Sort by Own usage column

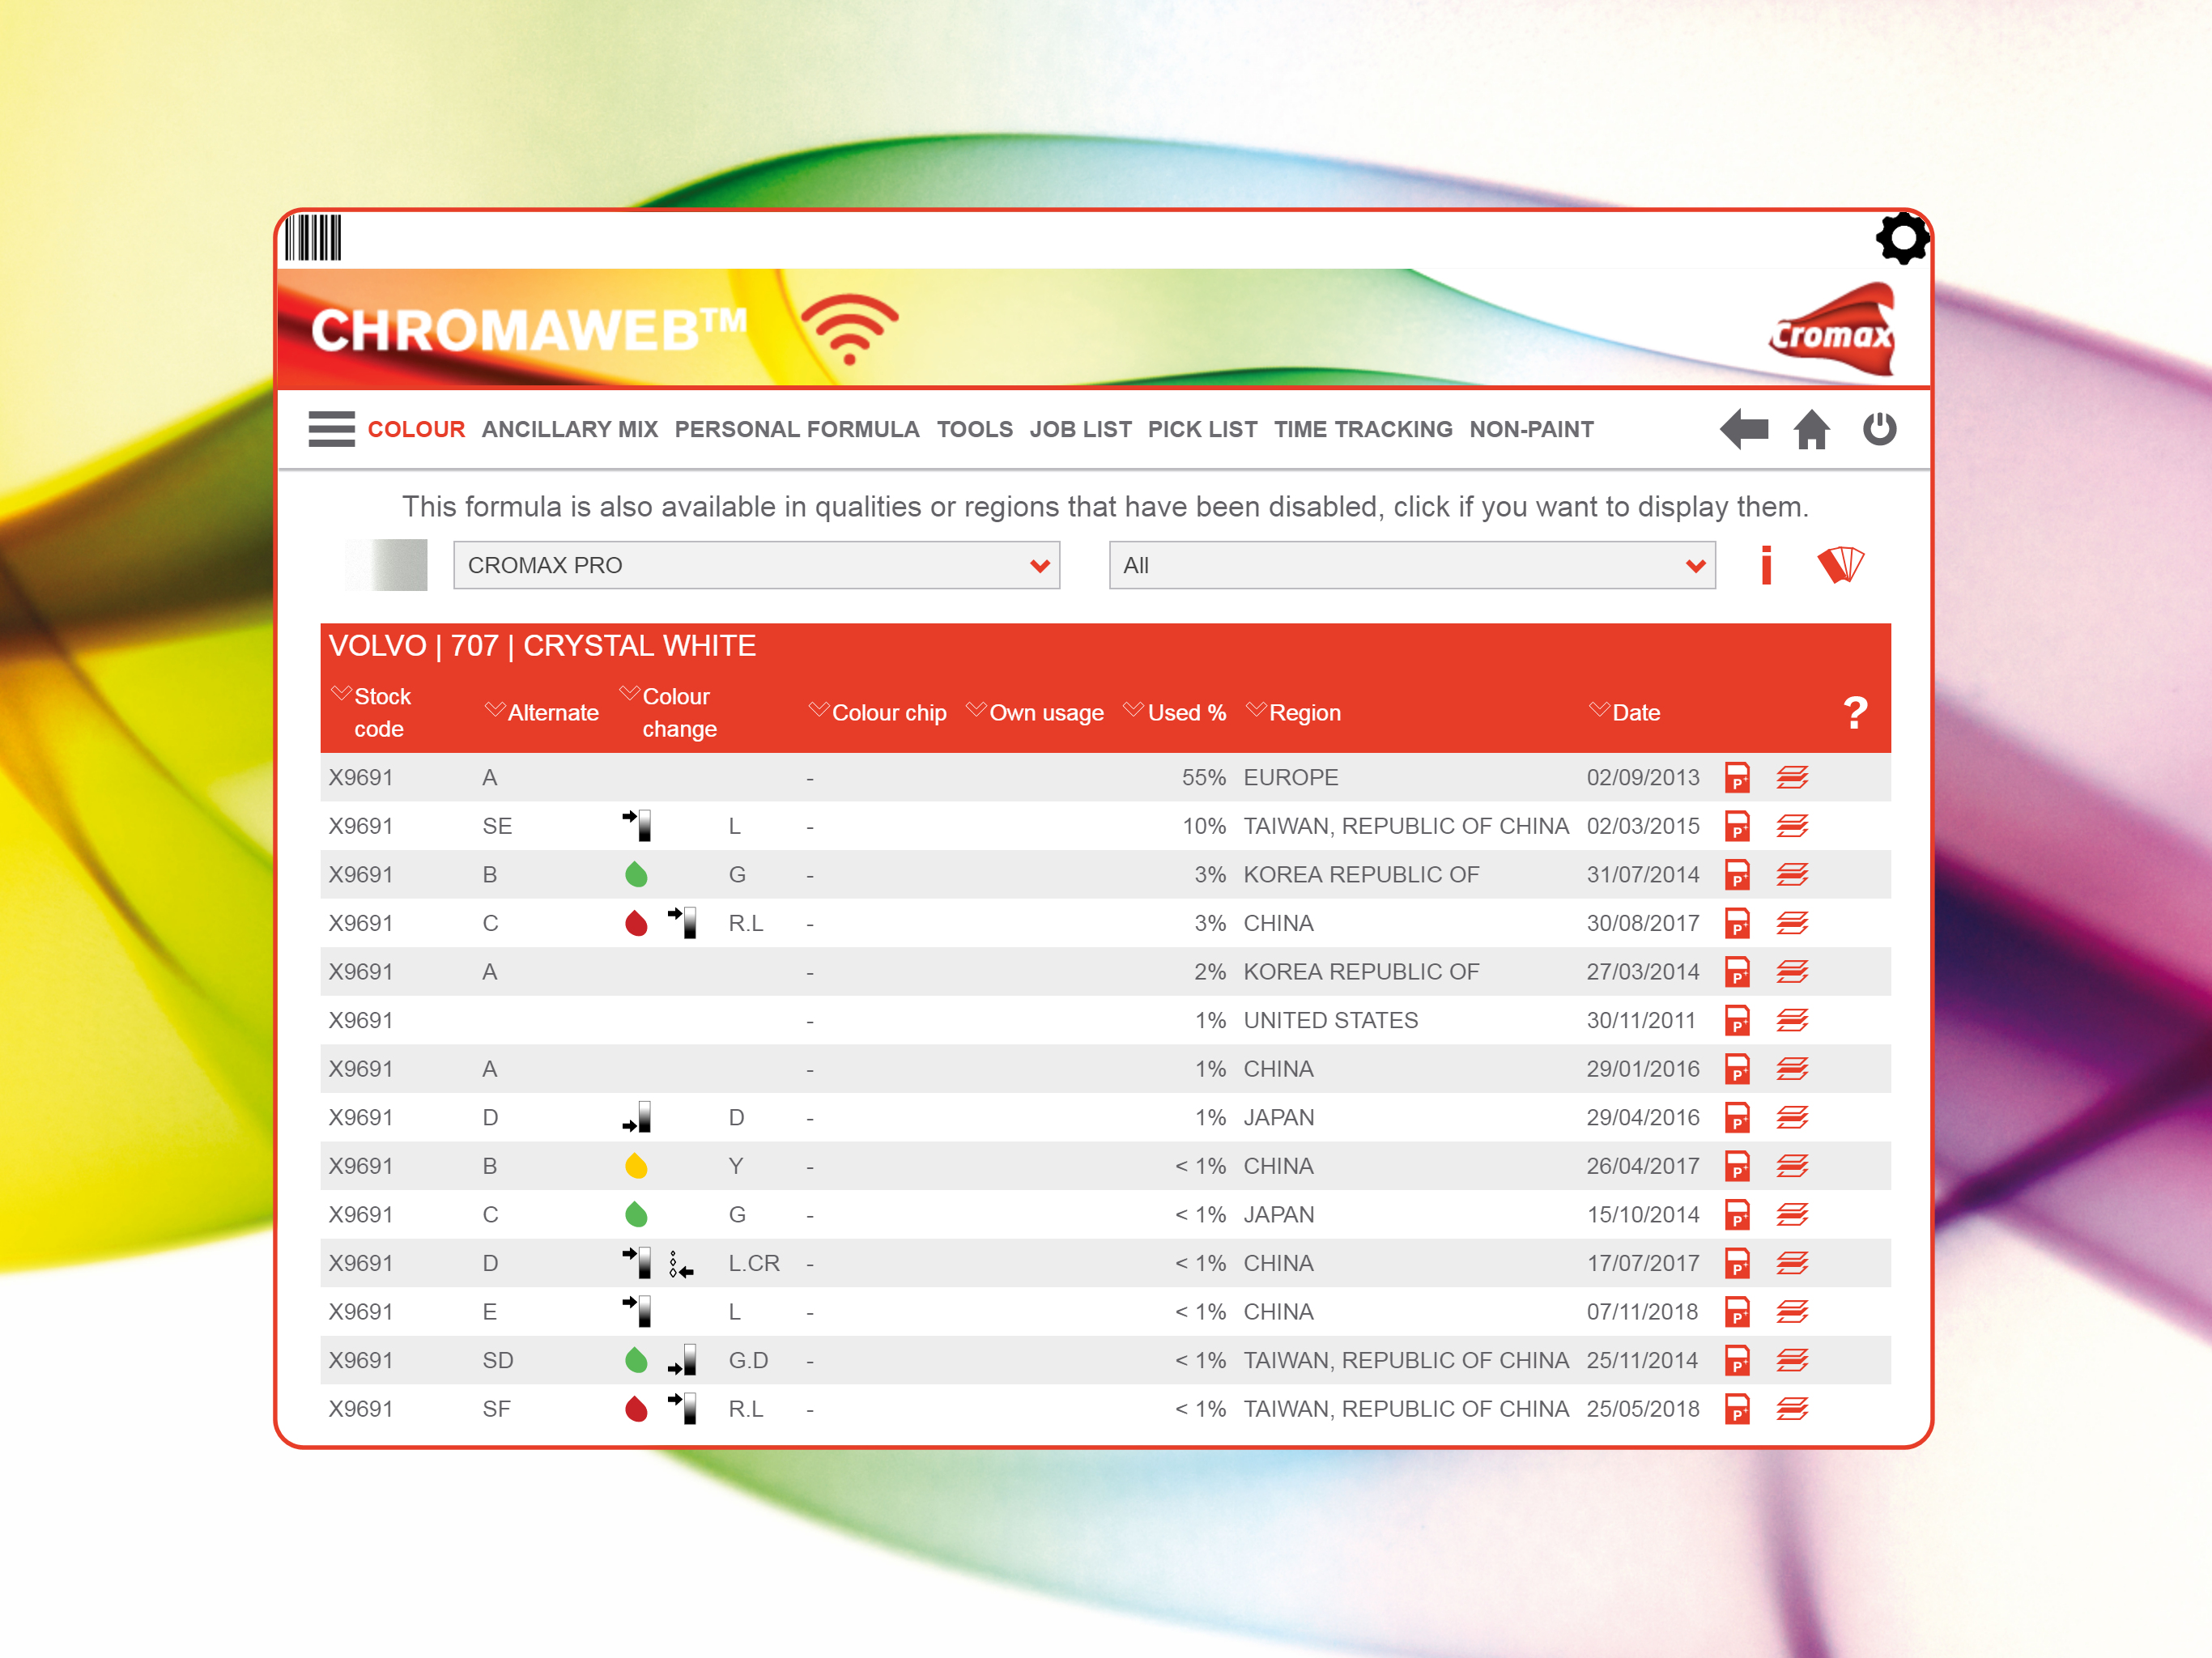[x=1035, y=713]
